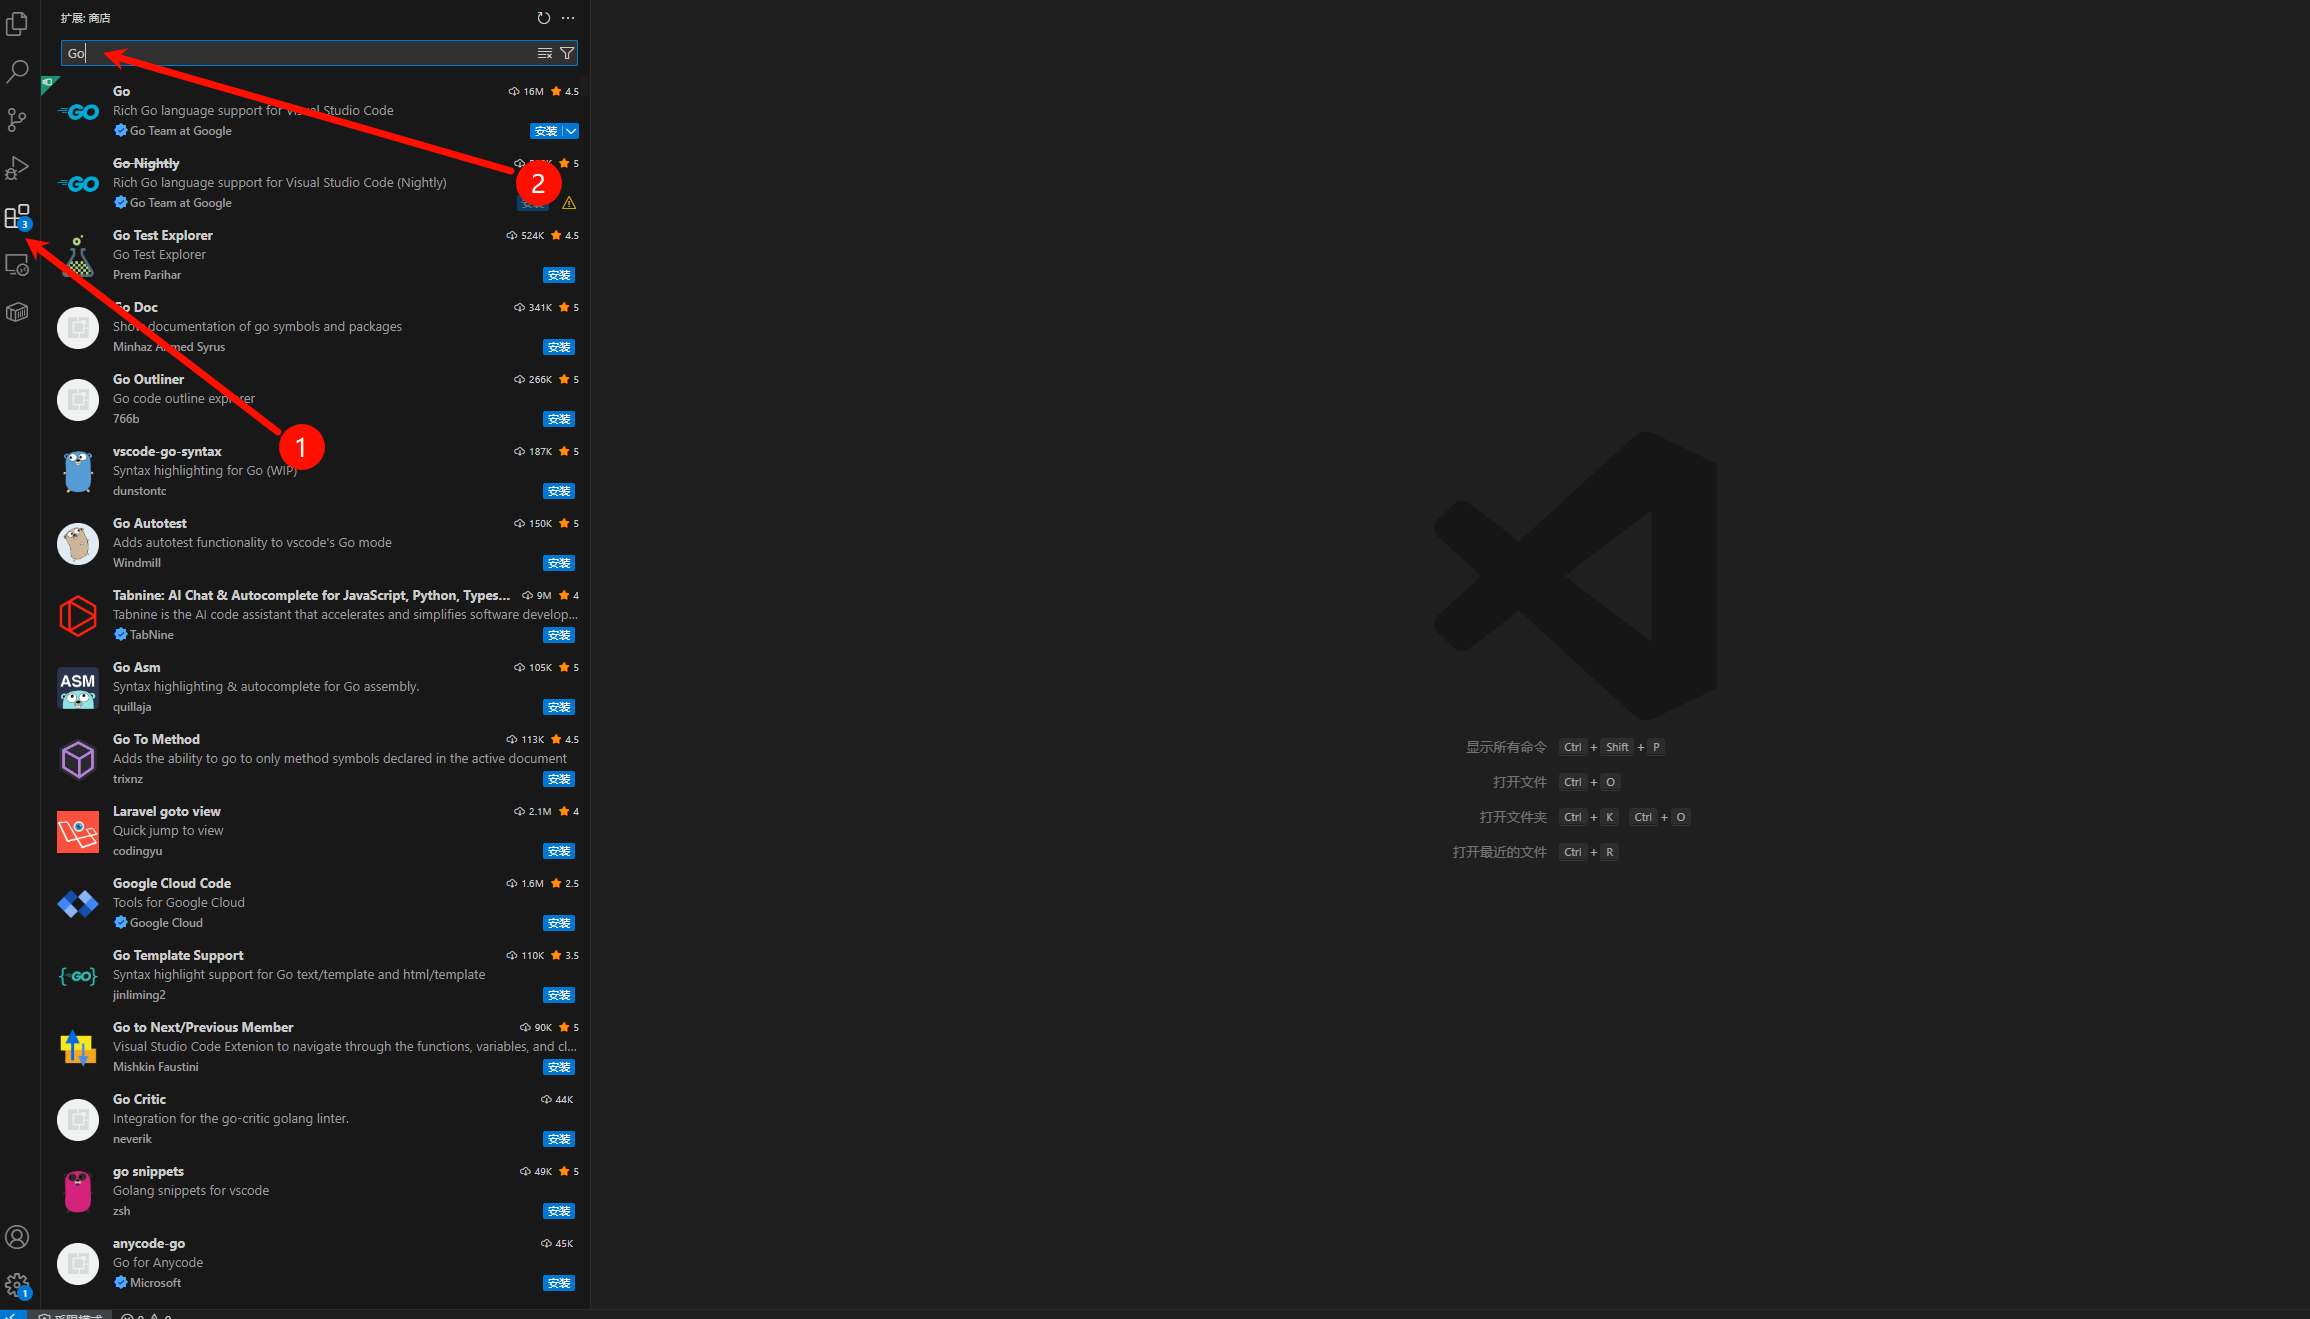Open extensions view more actions menu
Screen dimensions: 2310x1319
[x=568, y=18]
